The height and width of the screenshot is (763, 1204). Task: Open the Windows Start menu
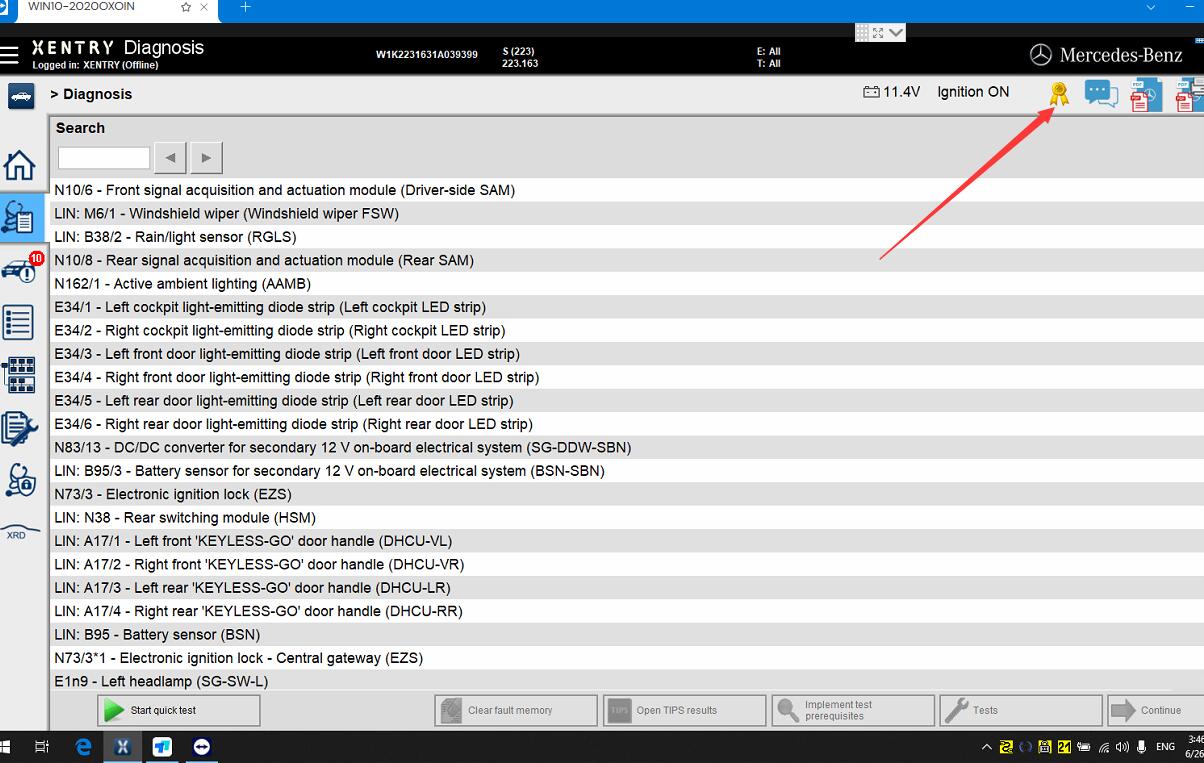tap(4, 746)
